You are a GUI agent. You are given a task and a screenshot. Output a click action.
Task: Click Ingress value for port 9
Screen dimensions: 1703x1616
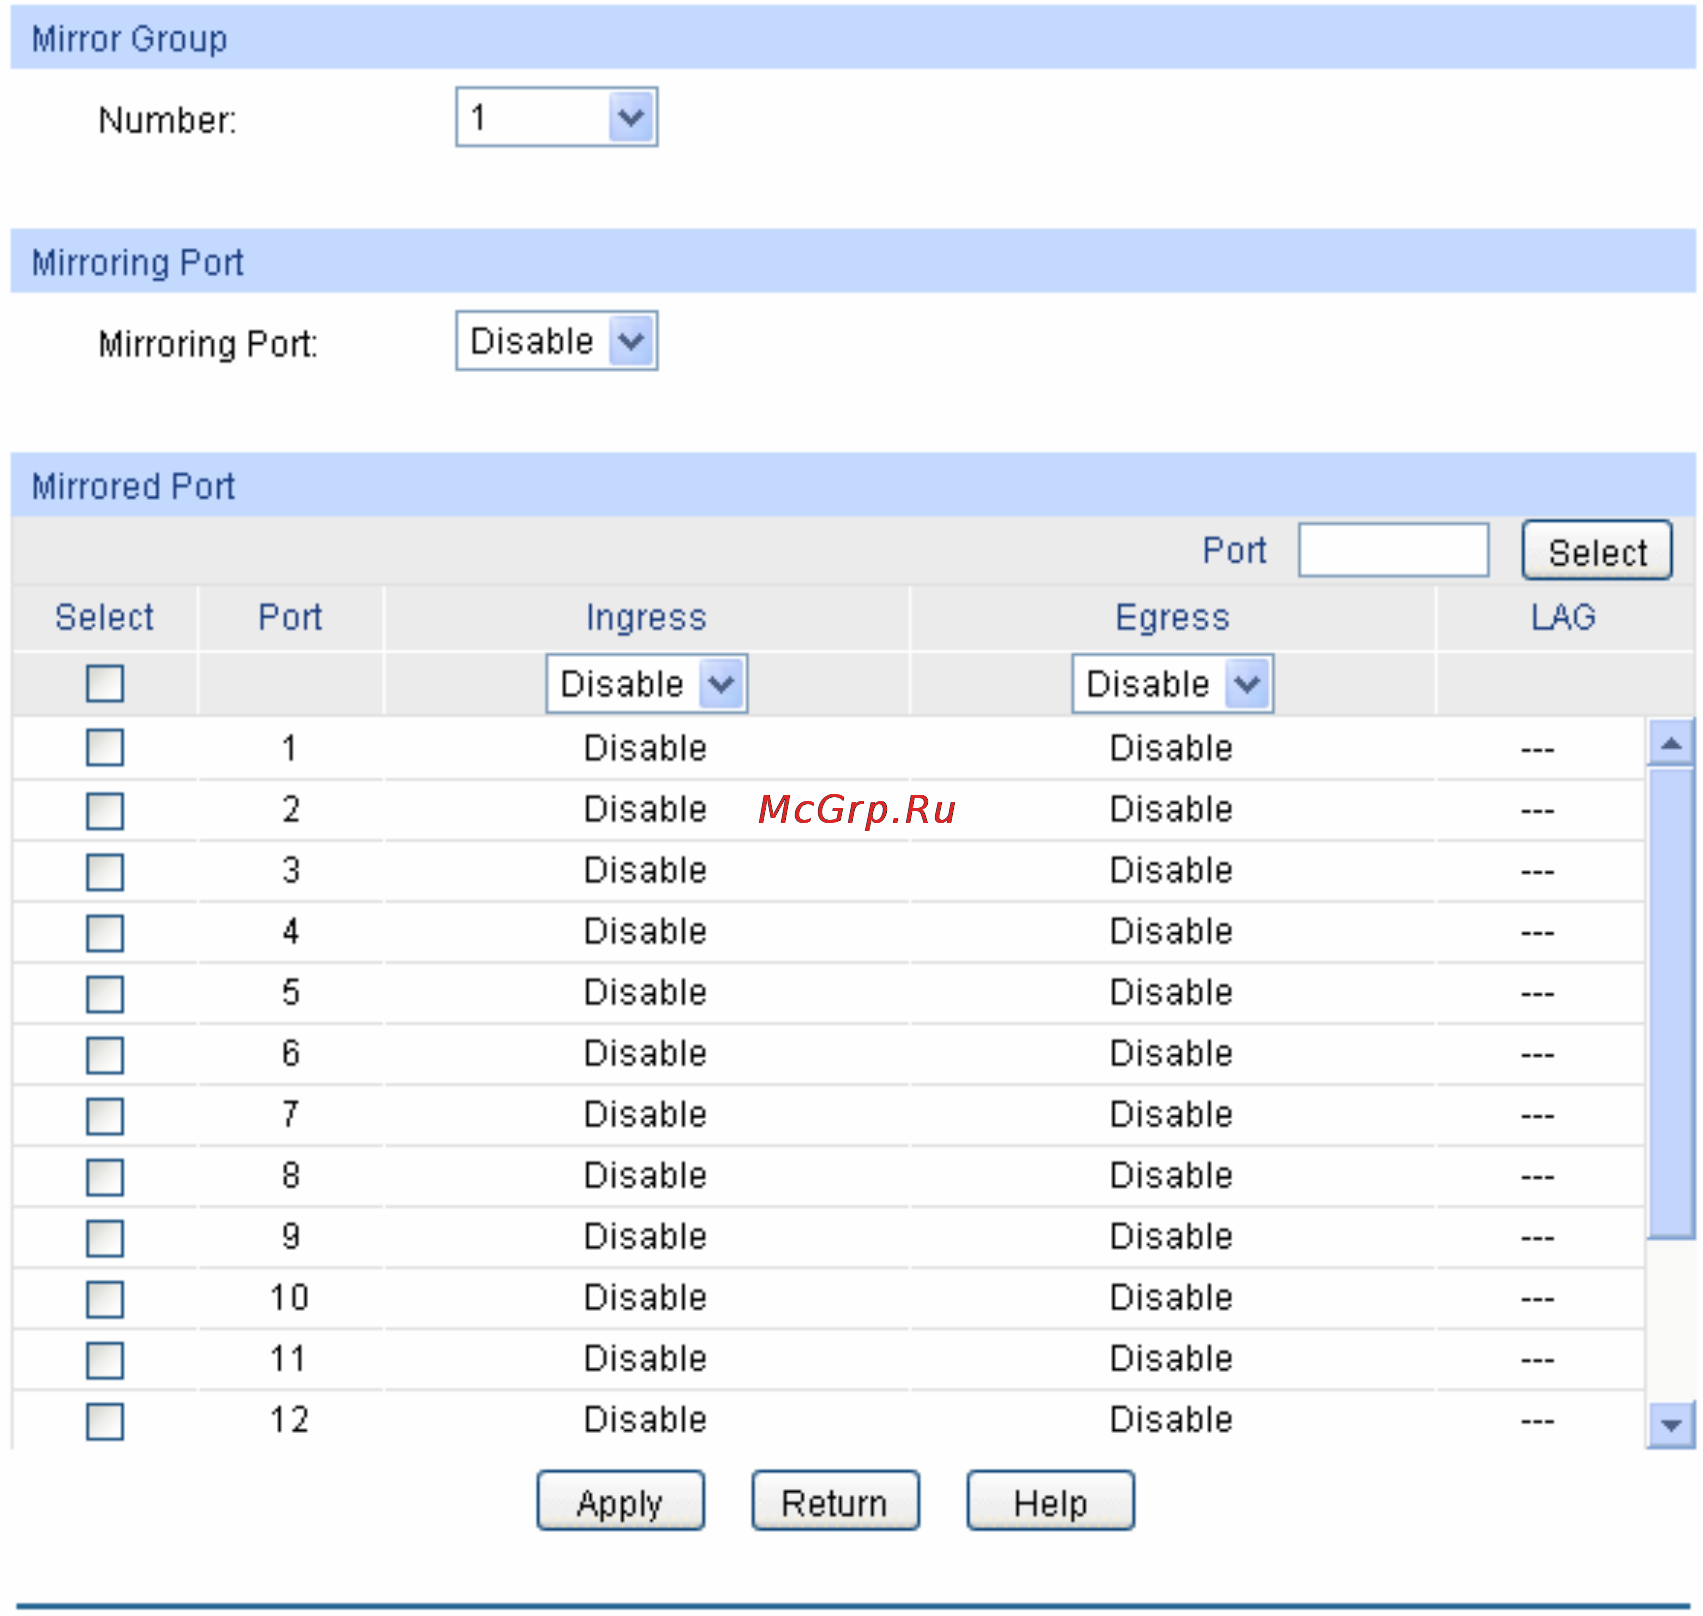(x=646, y=1236)
